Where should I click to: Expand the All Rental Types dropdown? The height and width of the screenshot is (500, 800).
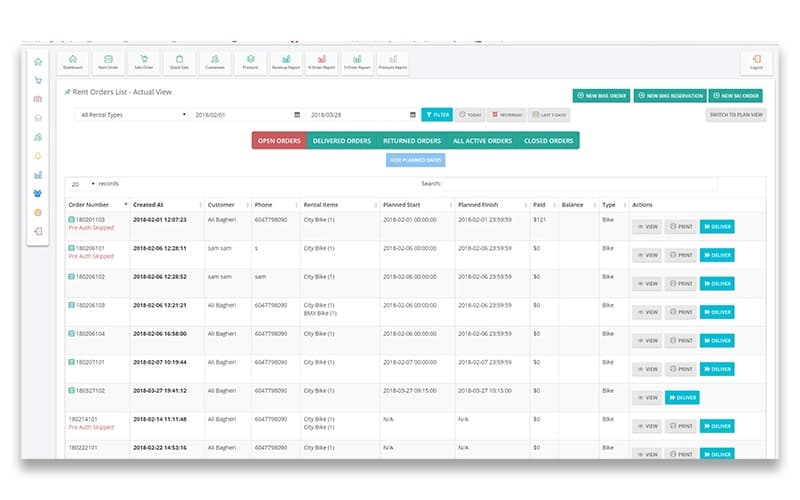[133, 115]
